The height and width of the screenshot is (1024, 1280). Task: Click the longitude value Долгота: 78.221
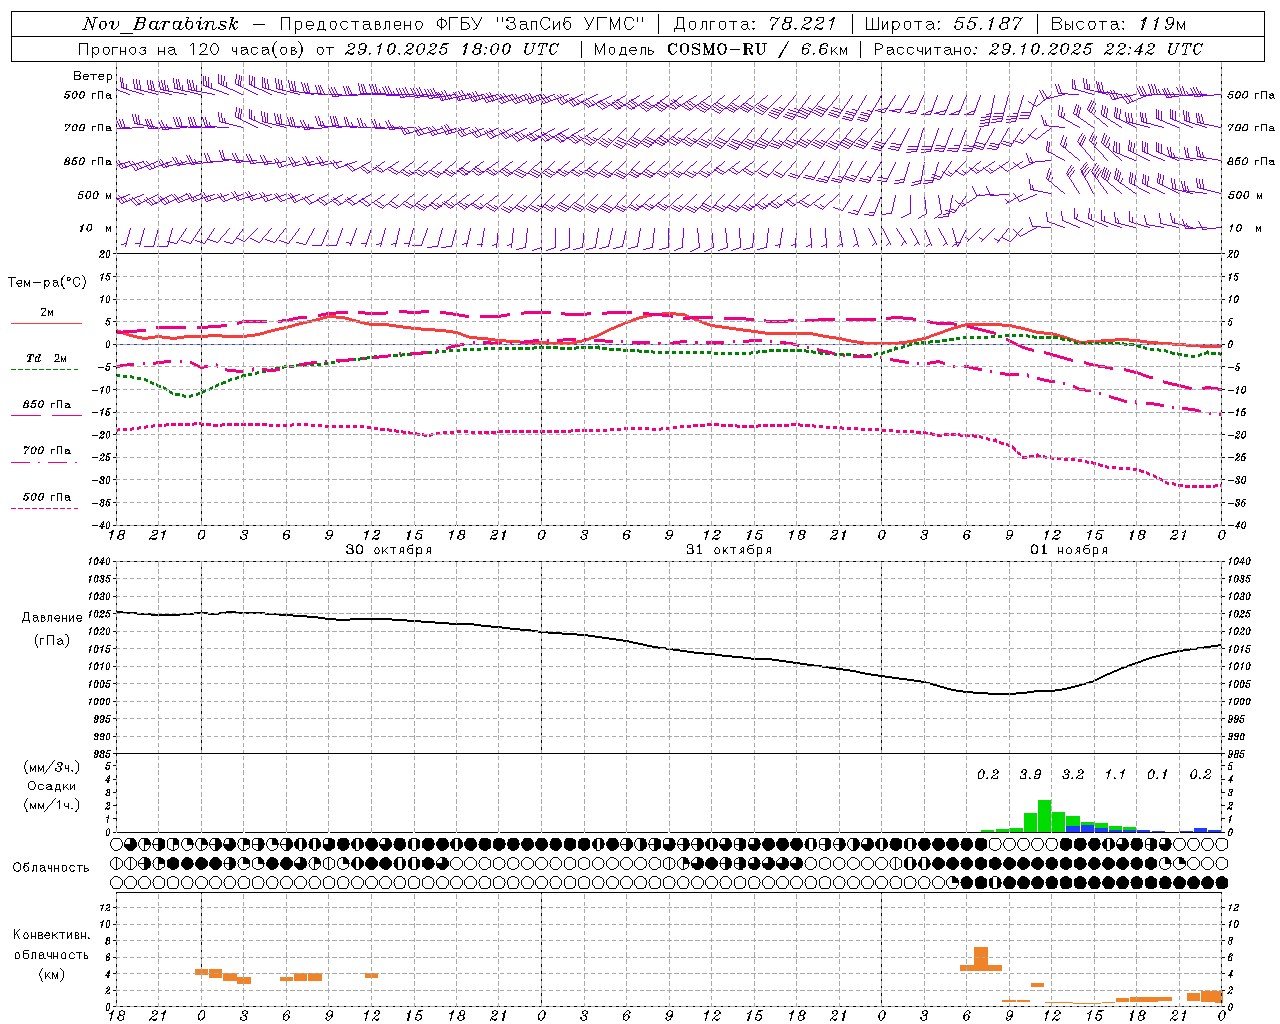pyautogui.click(x=755, y=24)
